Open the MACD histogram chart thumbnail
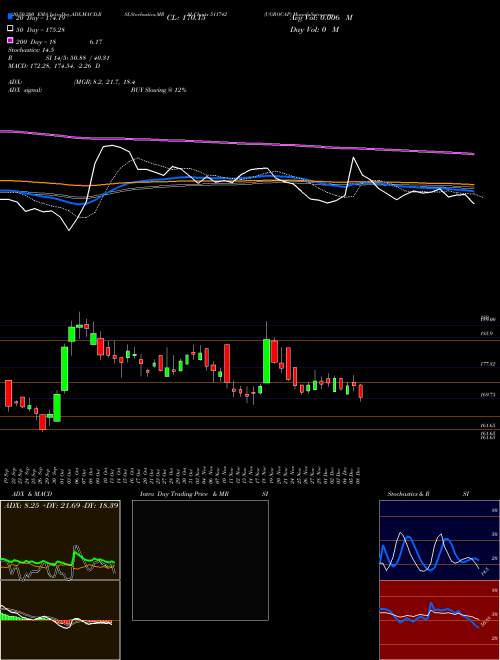500x660 pixels. click(x=60, y=620)
